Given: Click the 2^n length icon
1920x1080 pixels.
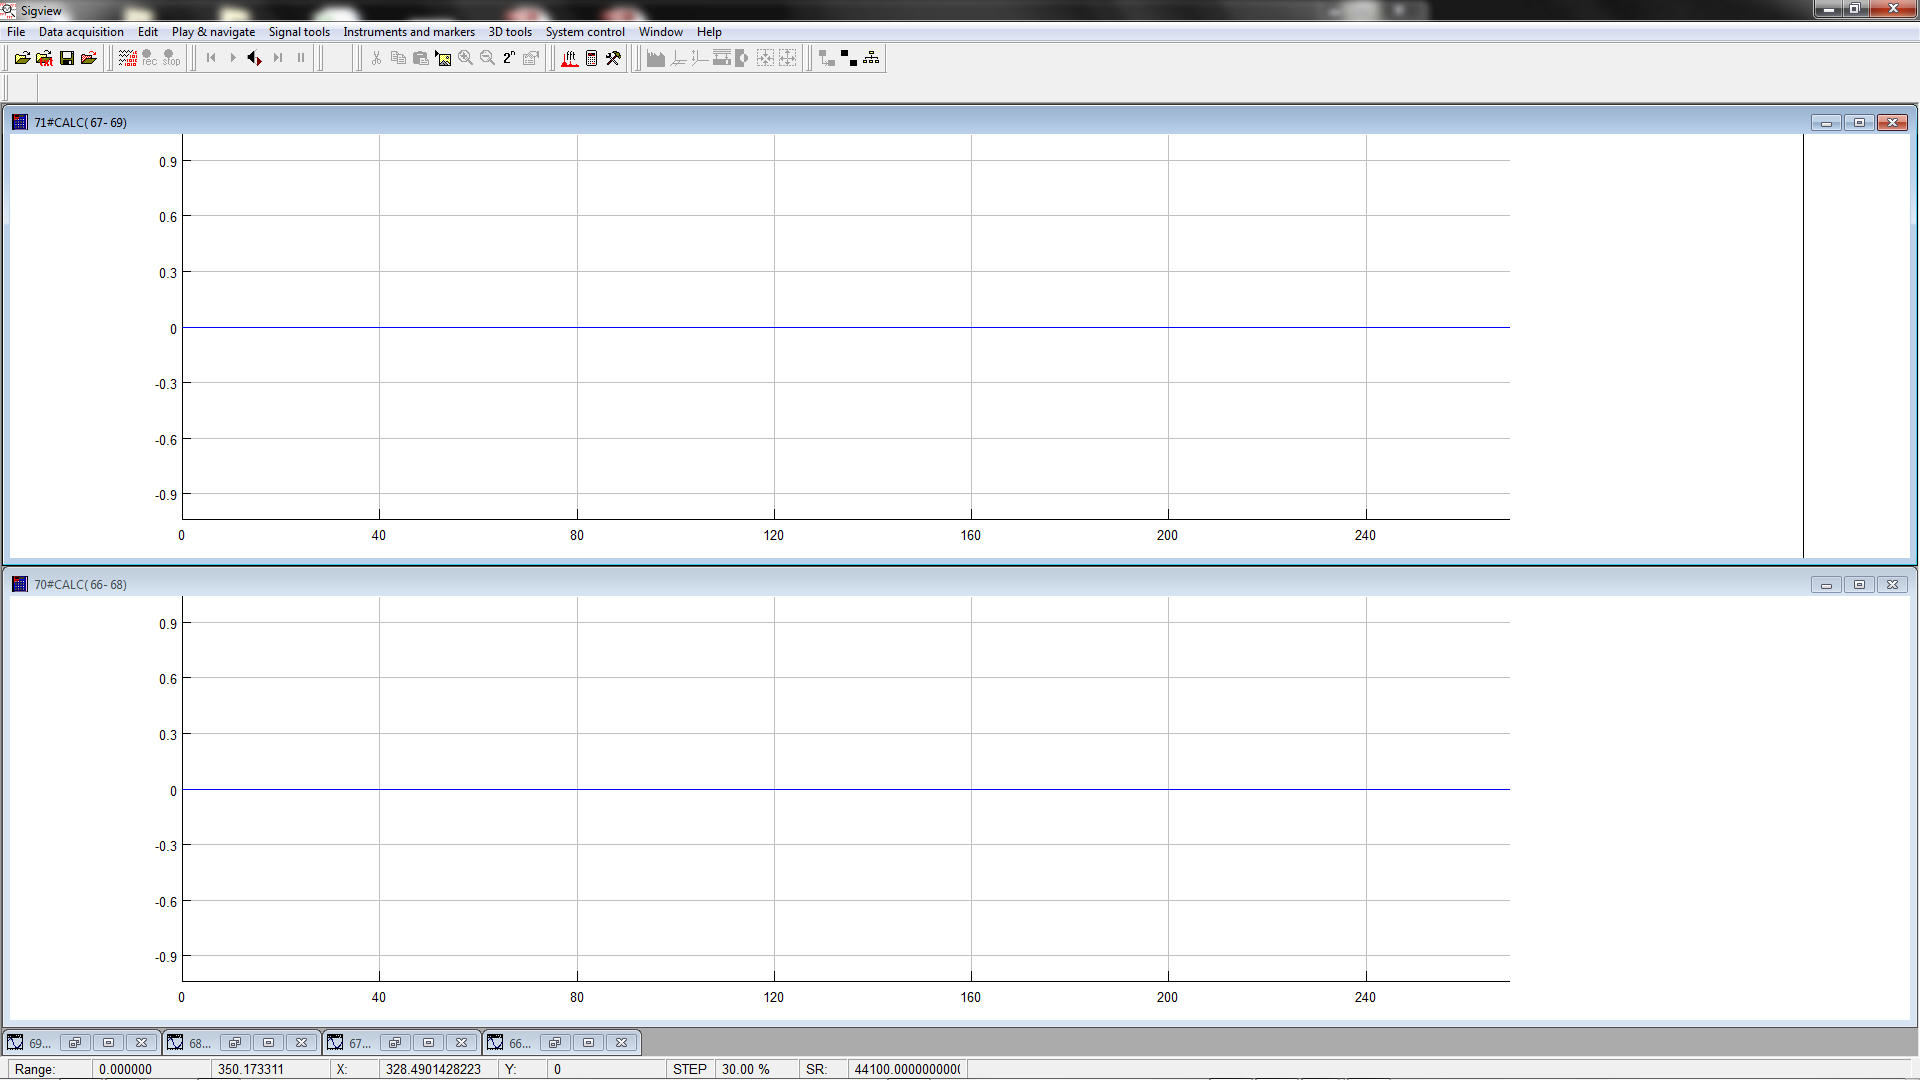Looking at the screenshot, I should (x=509, y=58).
